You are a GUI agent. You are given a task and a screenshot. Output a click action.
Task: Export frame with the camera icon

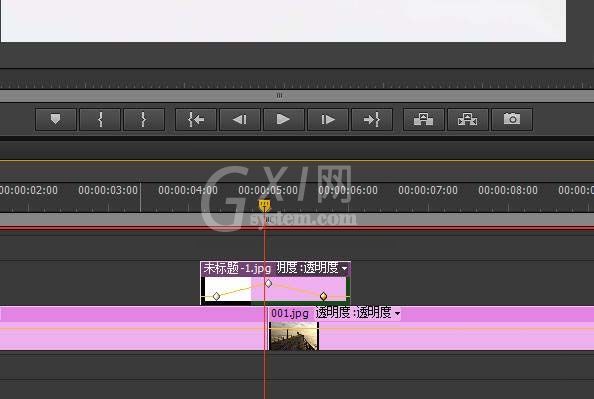pos(512,119)
